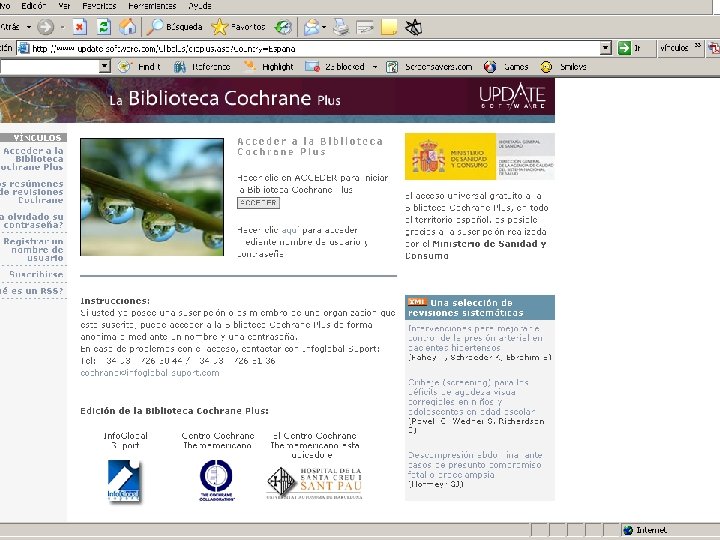Expand the address bar dropdown
Viewport: 720px width, 540px height.
[606, 48]
